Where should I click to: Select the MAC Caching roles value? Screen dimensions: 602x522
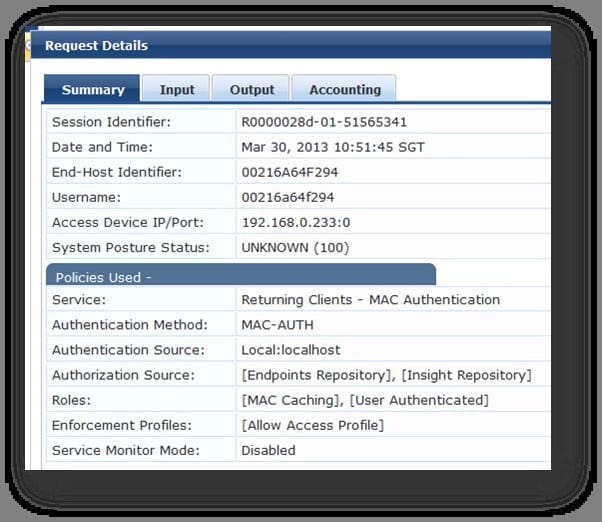(x=290, y=400)
